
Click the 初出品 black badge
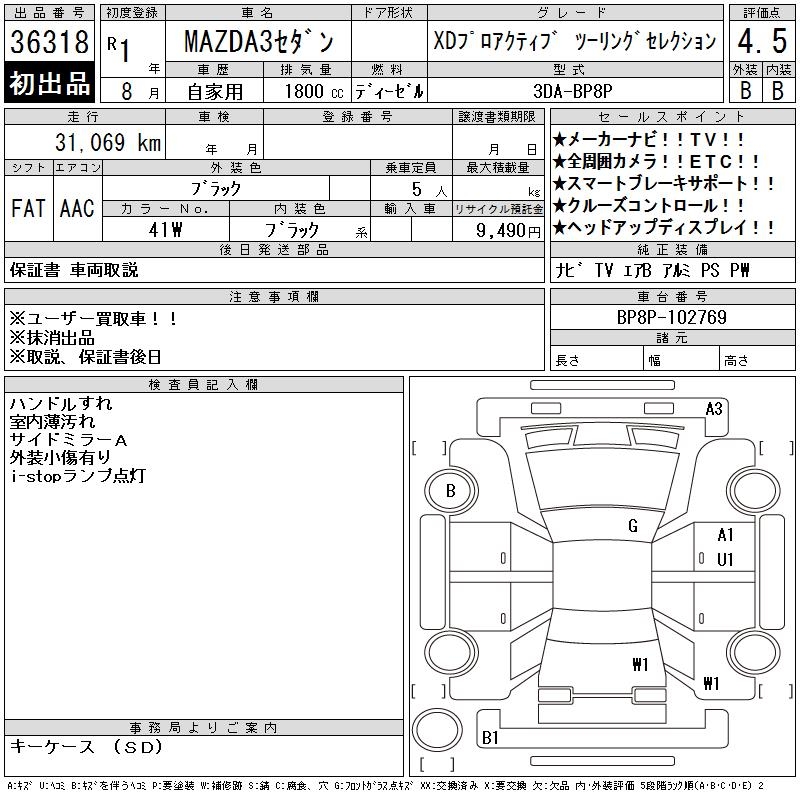tap(49, 83)
